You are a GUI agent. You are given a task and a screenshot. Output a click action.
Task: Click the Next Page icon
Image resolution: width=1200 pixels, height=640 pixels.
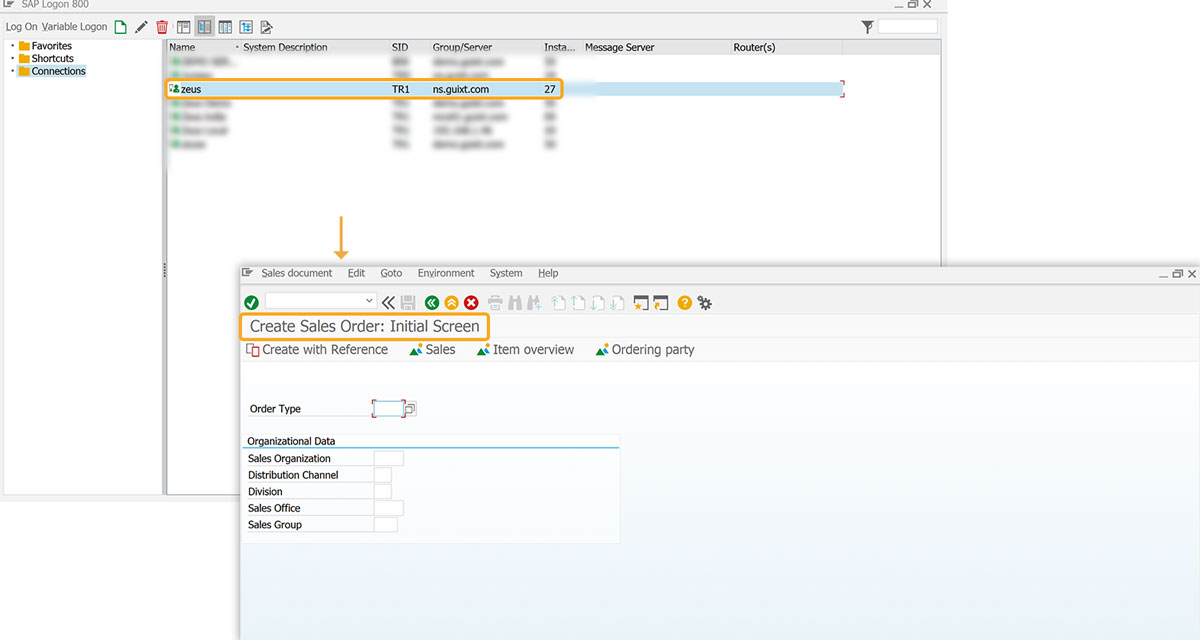(598, 302)
